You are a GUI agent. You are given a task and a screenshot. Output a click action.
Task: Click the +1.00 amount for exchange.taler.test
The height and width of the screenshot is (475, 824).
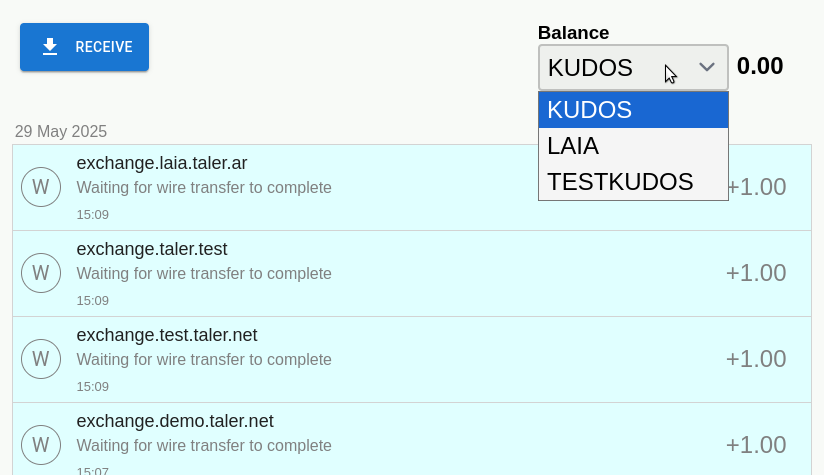tap(755, 273)
